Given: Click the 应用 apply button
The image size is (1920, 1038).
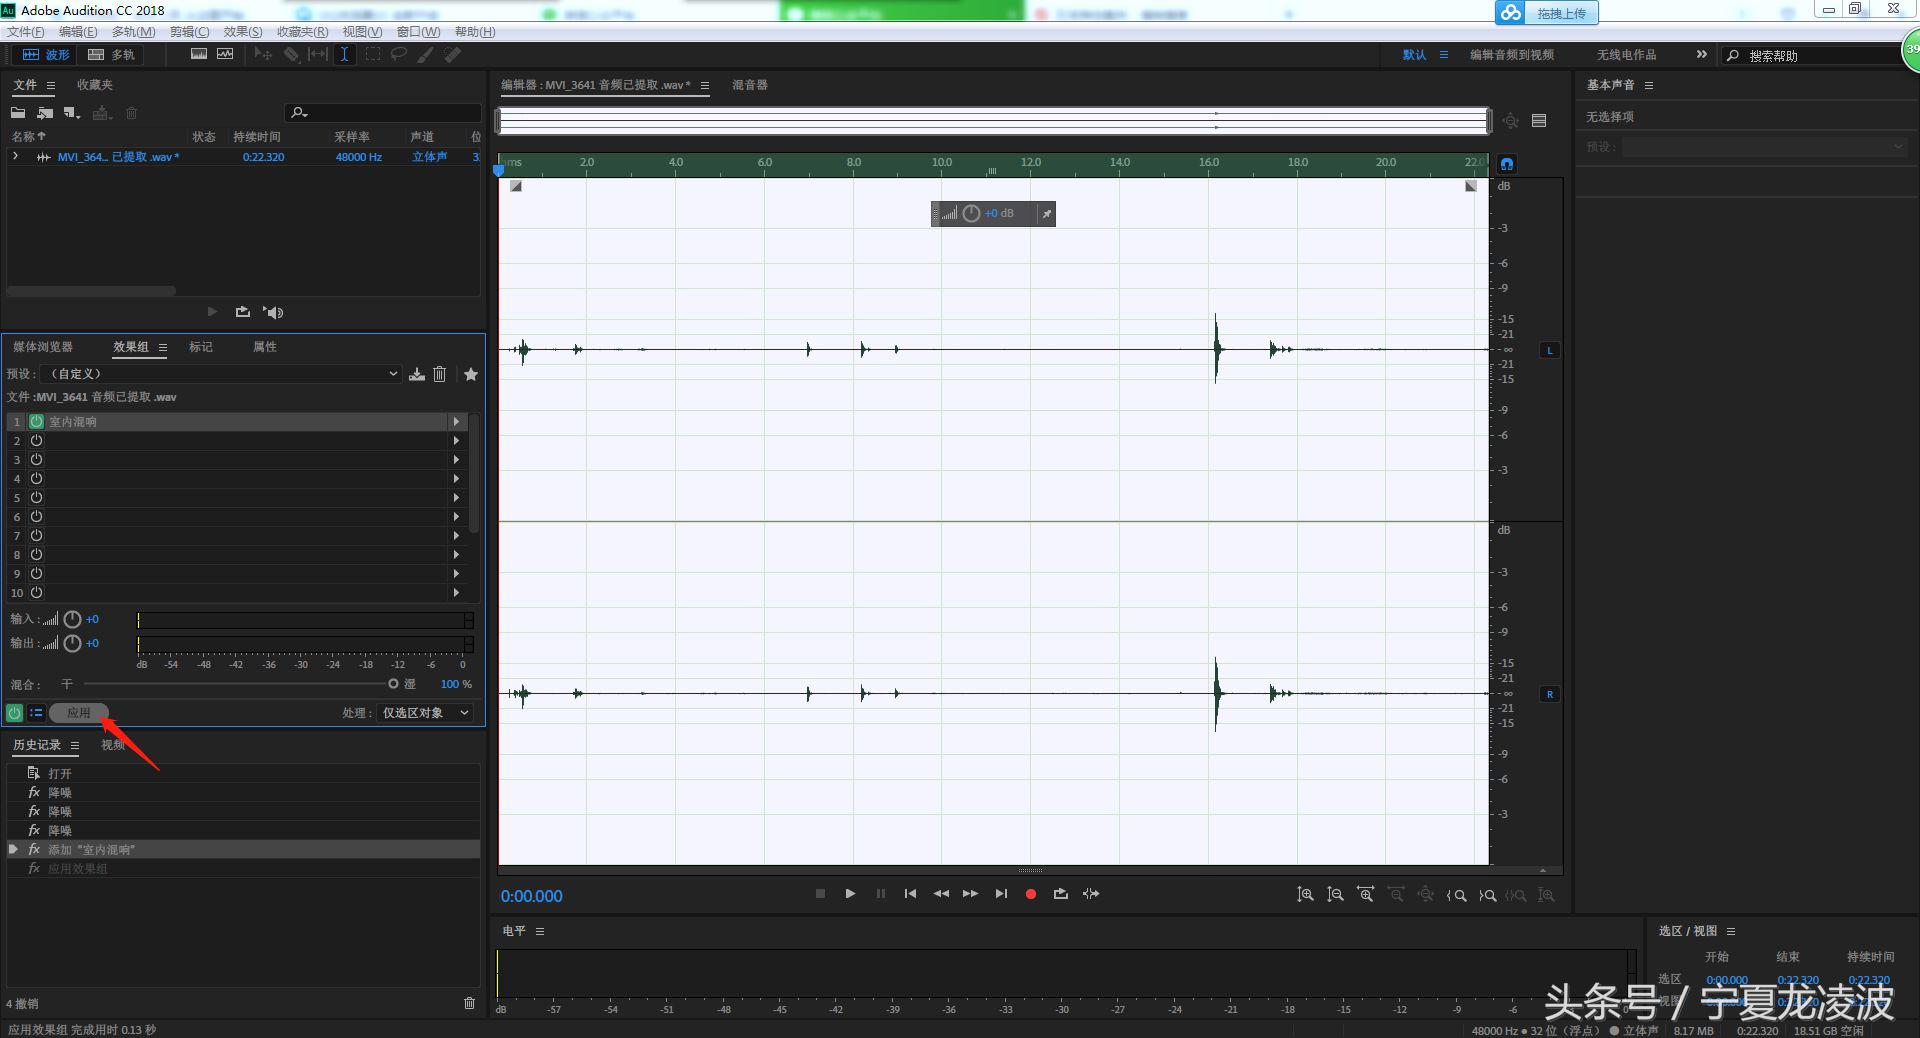Looking at the screenshot, I should (78, 713).
